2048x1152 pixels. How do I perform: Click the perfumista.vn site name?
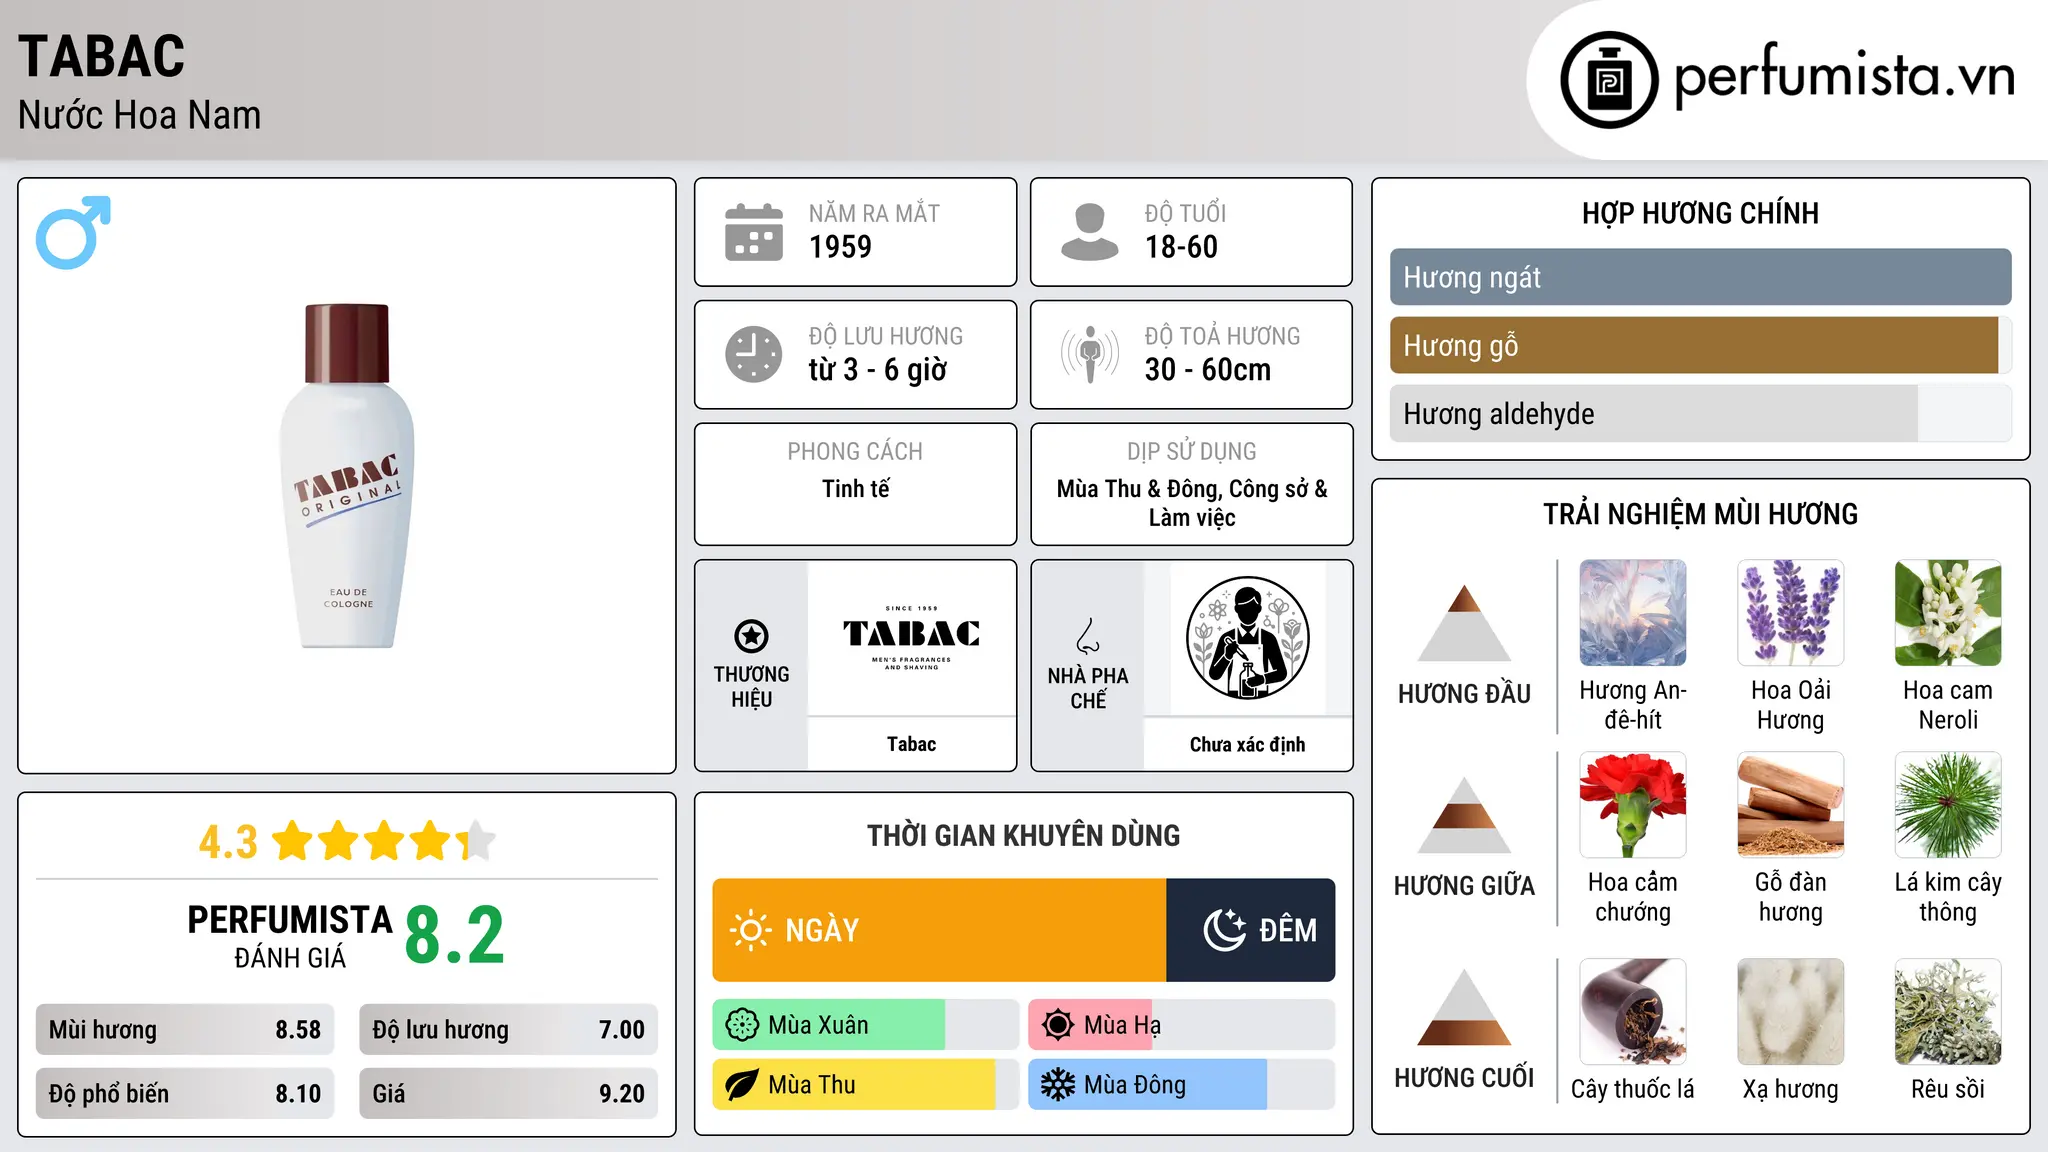pos(1844,76)
